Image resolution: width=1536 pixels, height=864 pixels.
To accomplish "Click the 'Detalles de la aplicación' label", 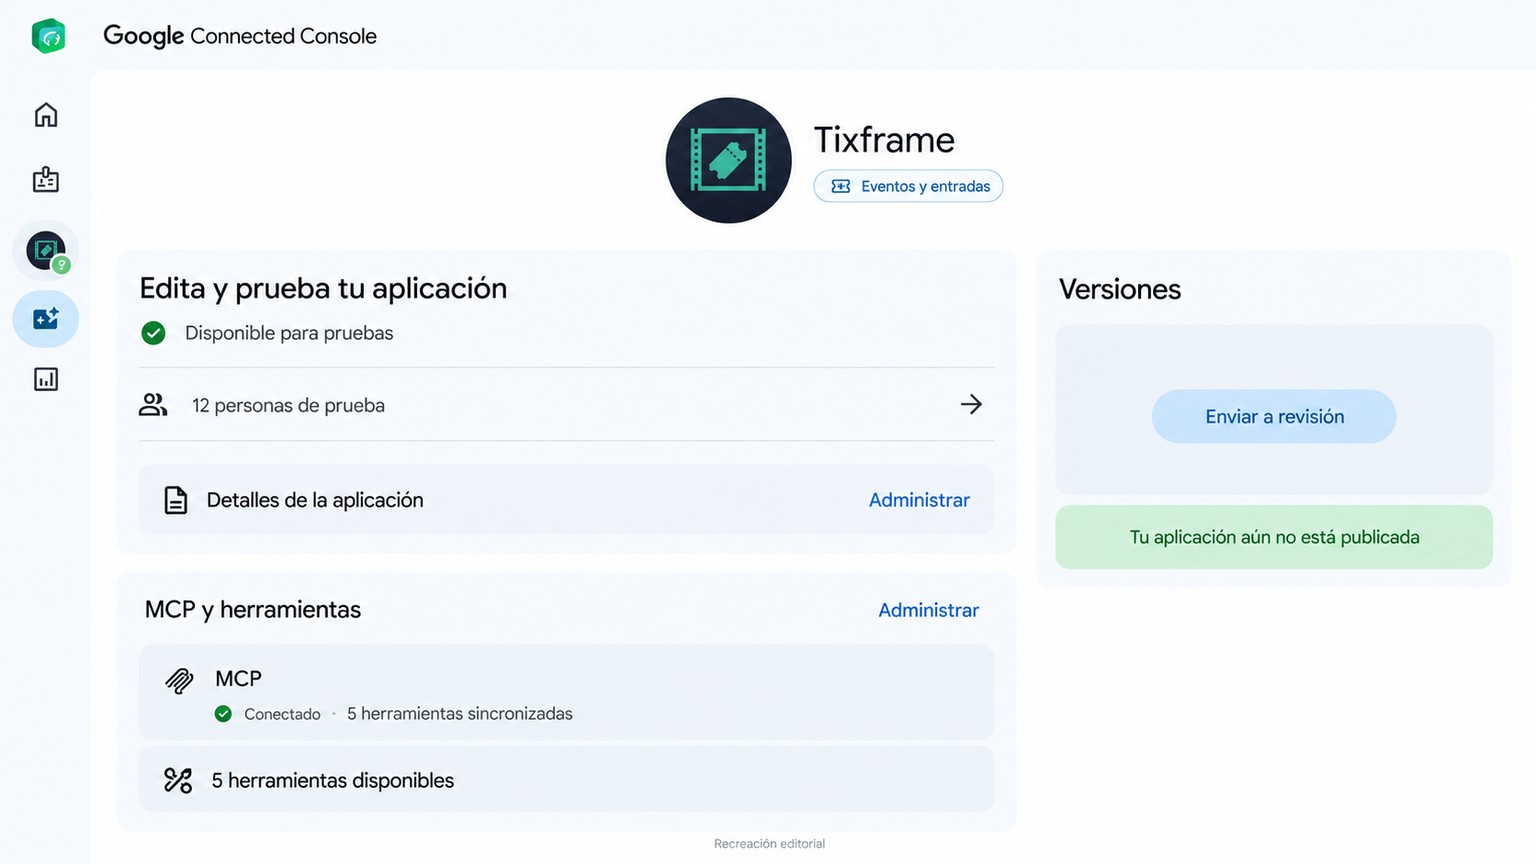I will [x=315, y=500].
